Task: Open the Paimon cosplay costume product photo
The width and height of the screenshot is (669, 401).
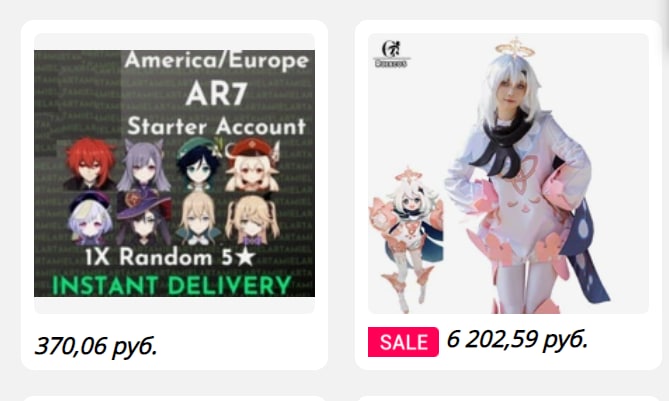Action: pos(508,173)
